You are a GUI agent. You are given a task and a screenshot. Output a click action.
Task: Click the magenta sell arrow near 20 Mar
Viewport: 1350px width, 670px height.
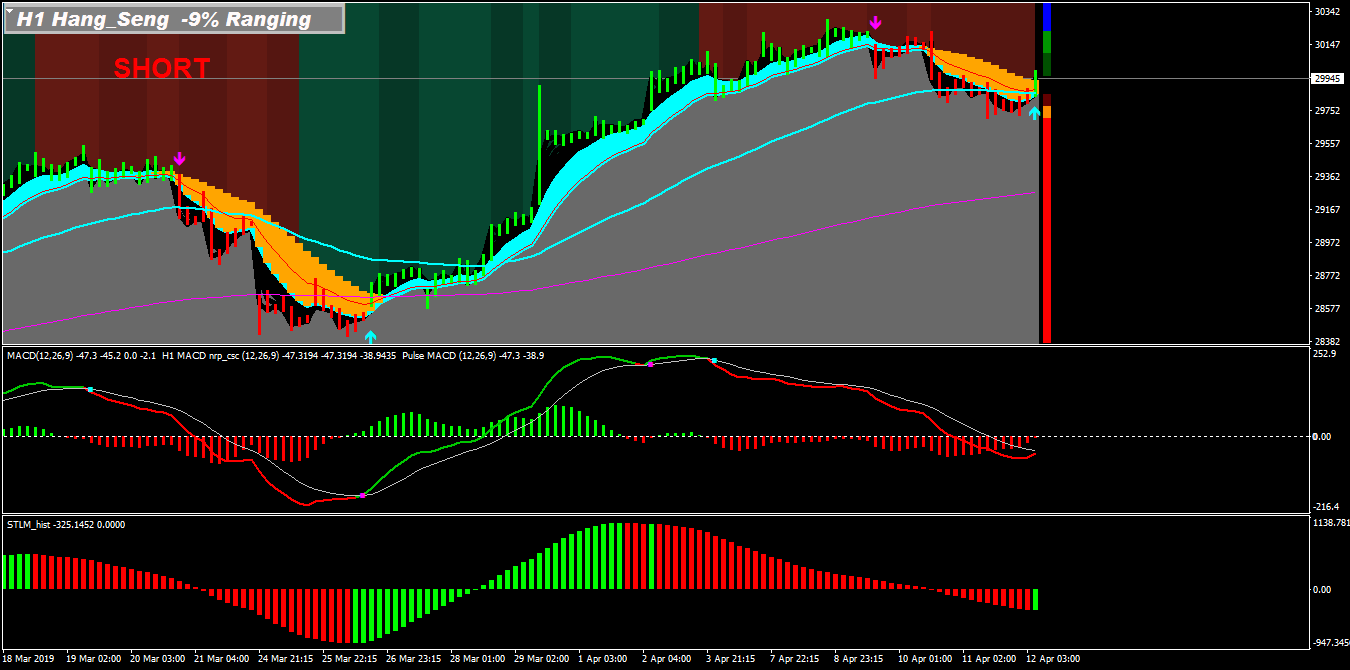coord(179,159)
